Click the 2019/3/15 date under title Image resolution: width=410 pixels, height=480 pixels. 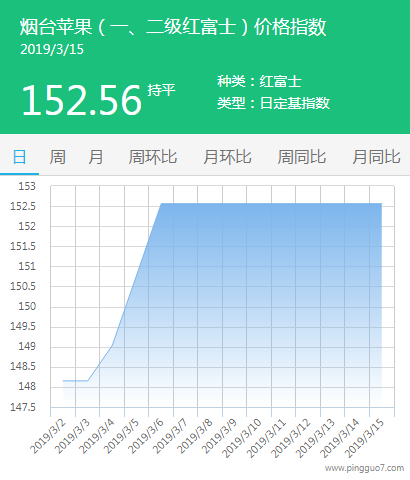[52, 49]
